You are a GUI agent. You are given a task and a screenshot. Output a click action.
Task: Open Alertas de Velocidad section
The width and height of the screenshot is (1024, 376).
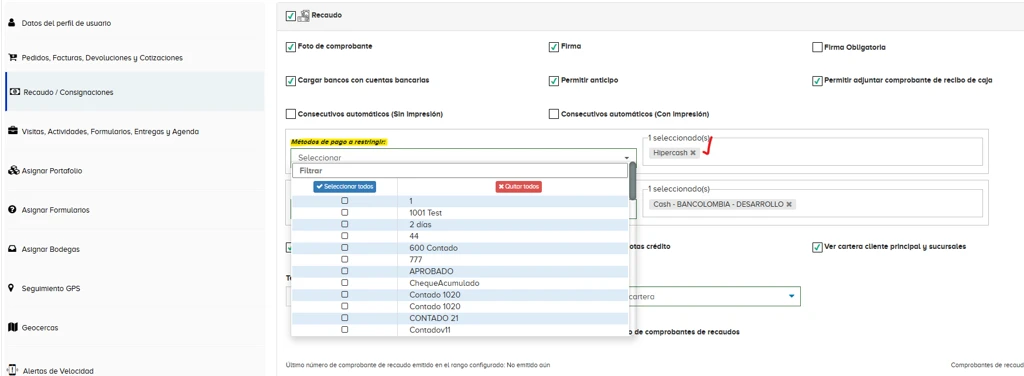[58, 371]
